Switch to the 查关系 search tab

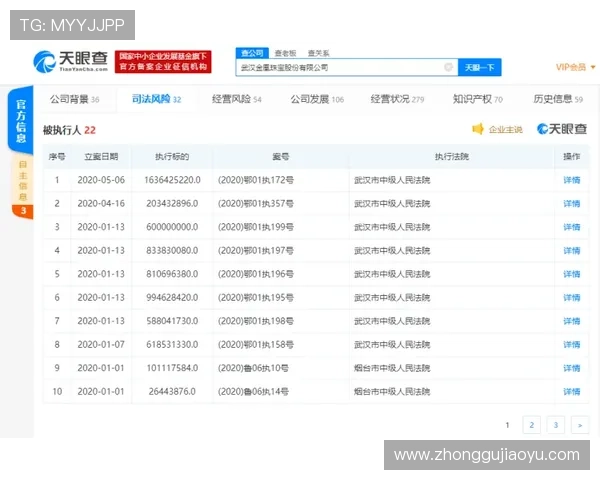tap(318, 53)
